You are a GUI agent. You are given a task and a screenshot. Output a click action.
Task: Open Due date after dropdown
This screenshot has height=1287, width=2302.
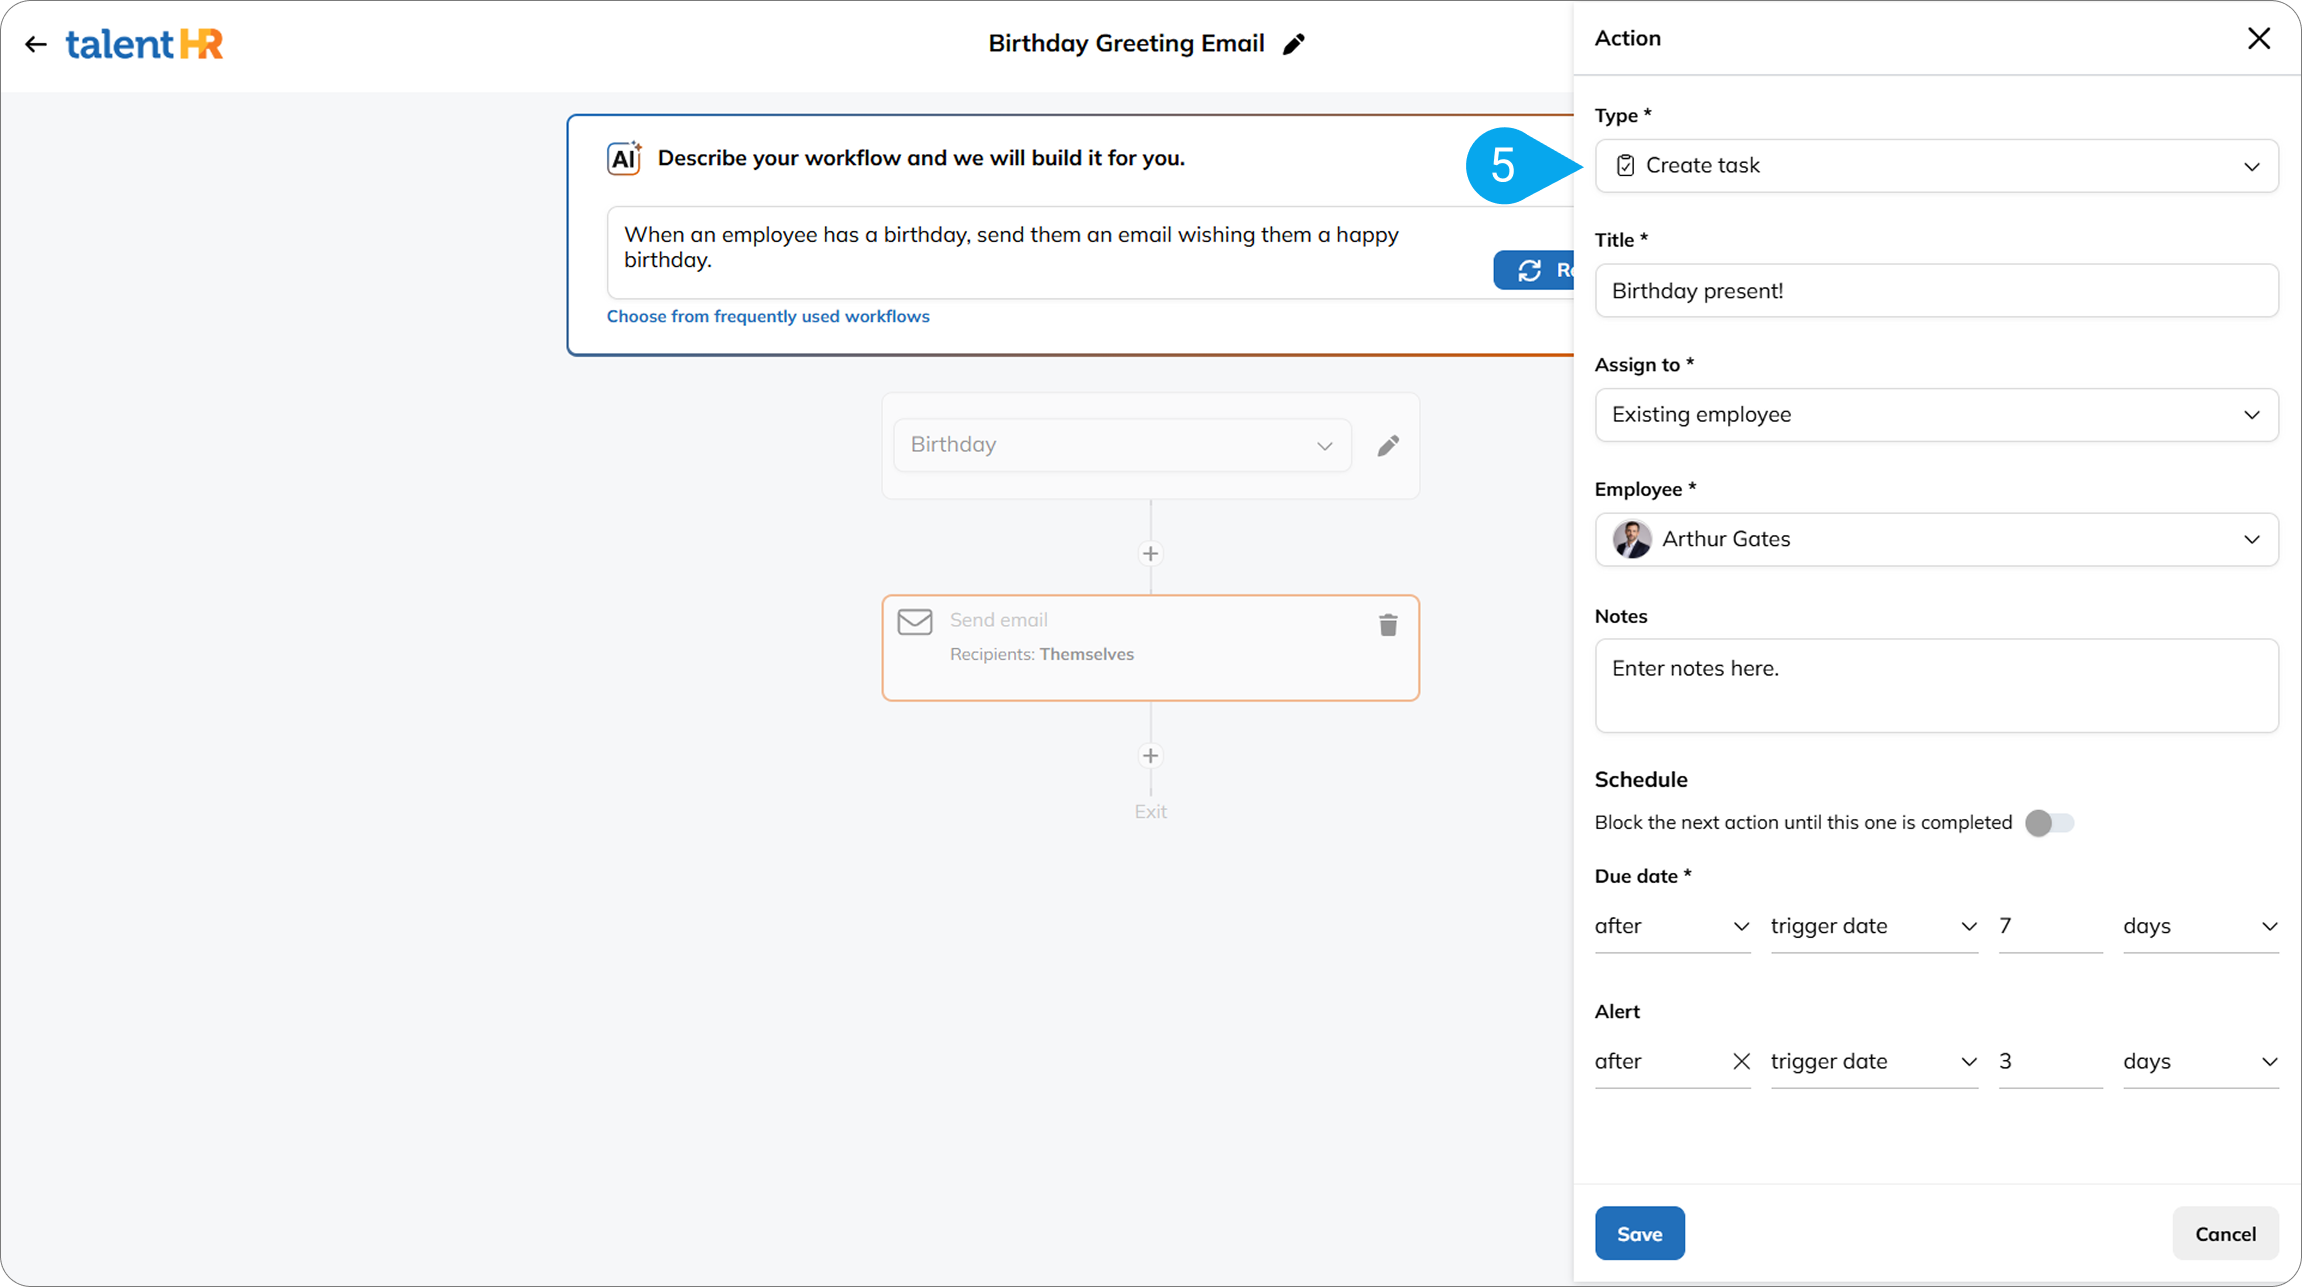click(1672, 927)
